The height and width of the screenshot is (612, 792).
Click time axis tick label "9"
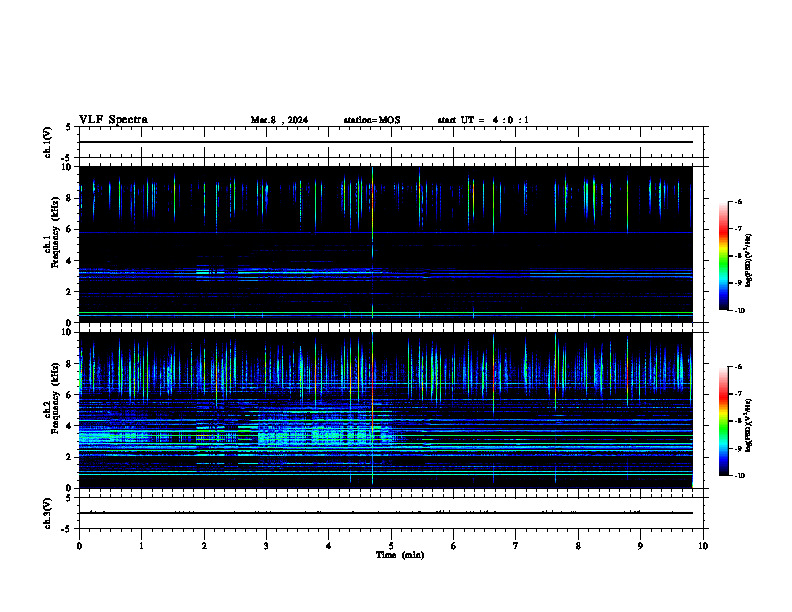[640, 546]
